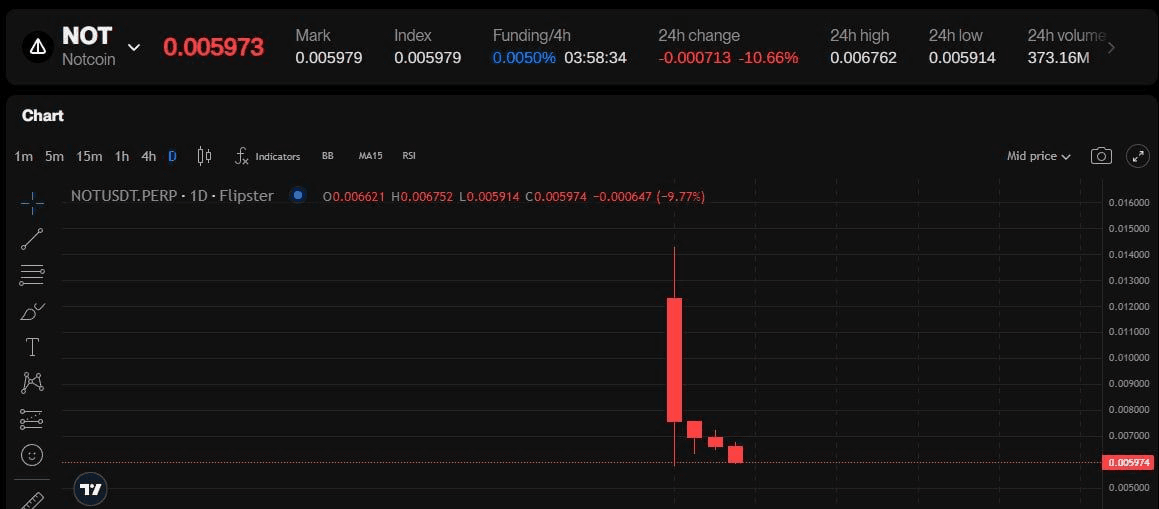Switch to the 4h timeframe
The image size is (1159, 509).
(x=148, y=156)
